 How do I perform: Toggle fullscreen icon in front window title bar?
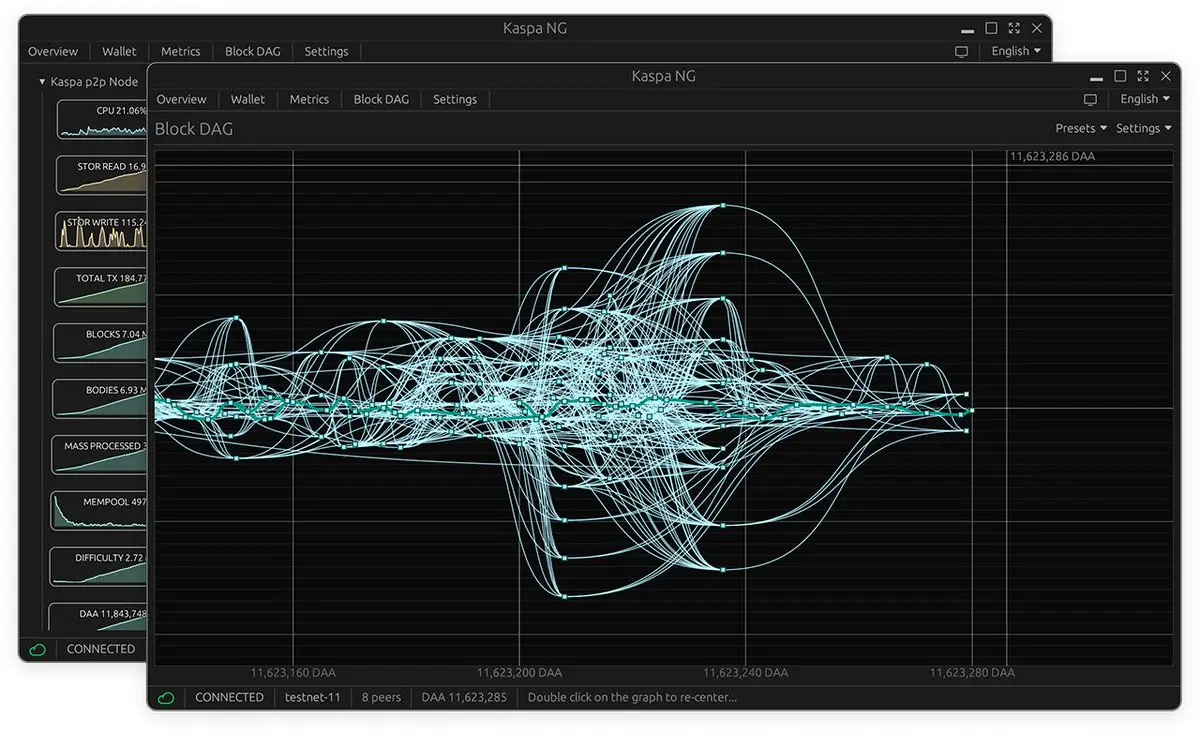tap(1143, 77)
